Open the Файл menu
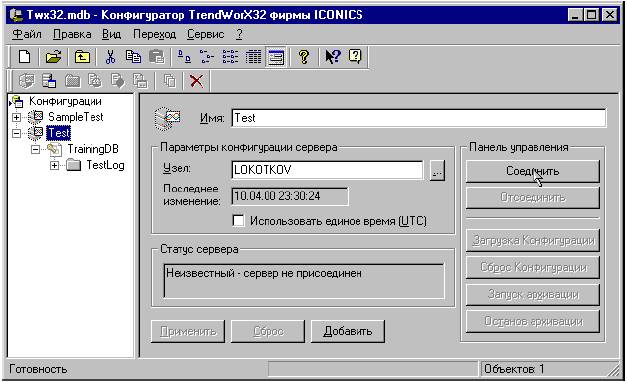Image resolution: width=627 pixels, height=382 pixels. 26,34
